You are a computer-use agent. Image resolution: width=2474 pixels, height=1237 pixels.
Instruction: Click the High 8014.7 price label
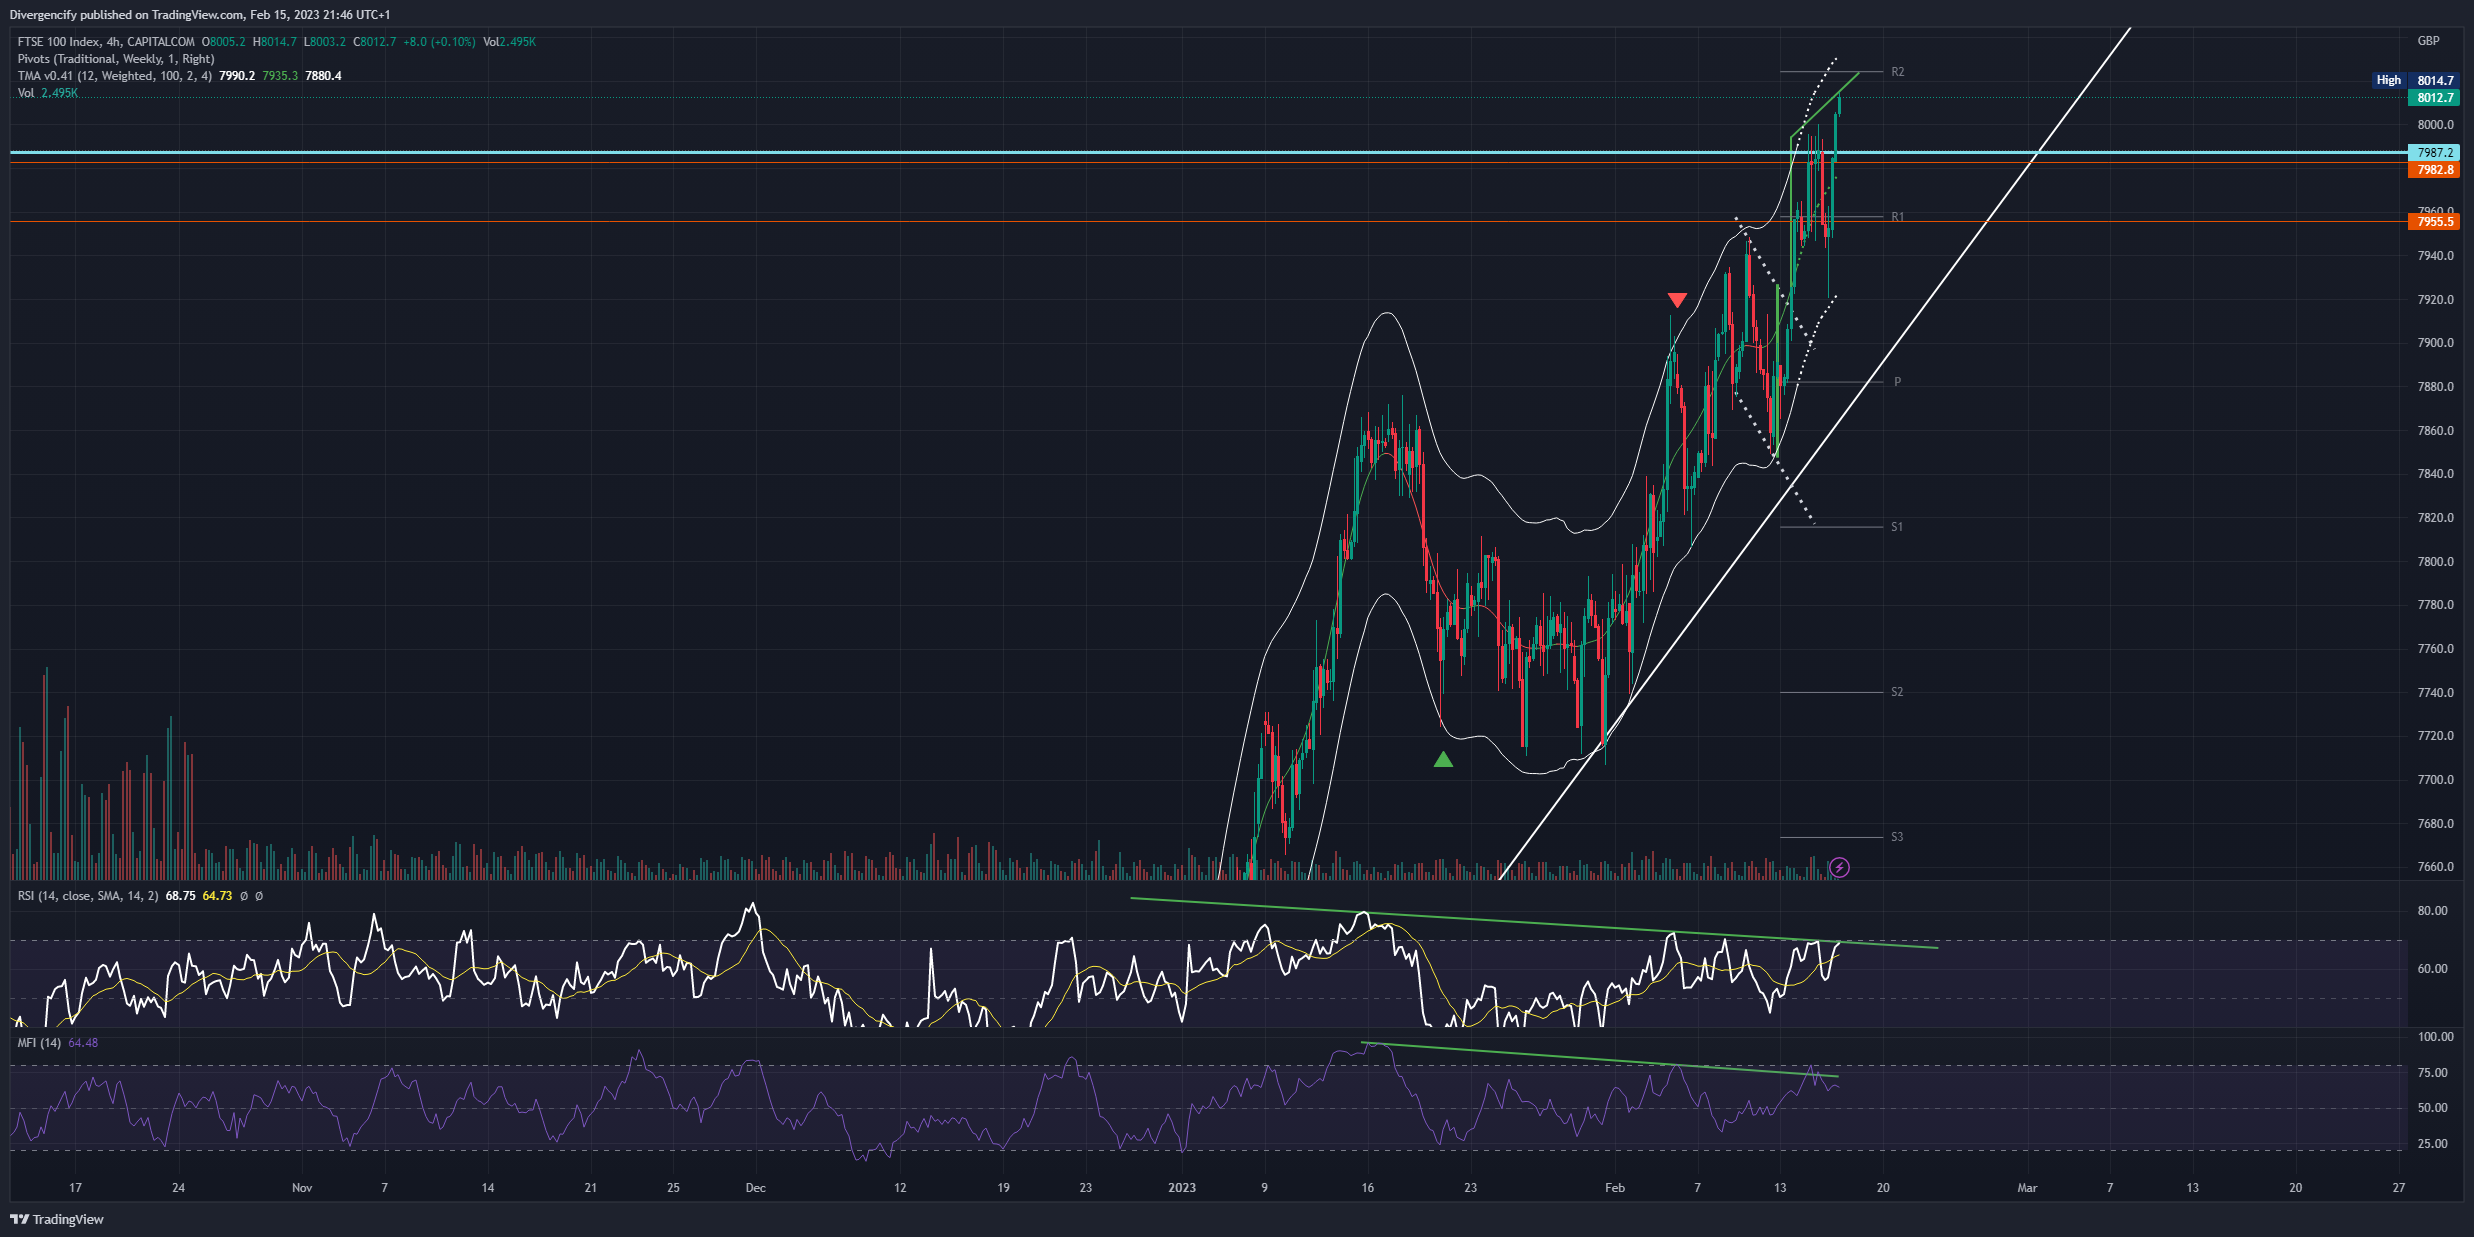pyautogui.click(x=2416, y=80)
